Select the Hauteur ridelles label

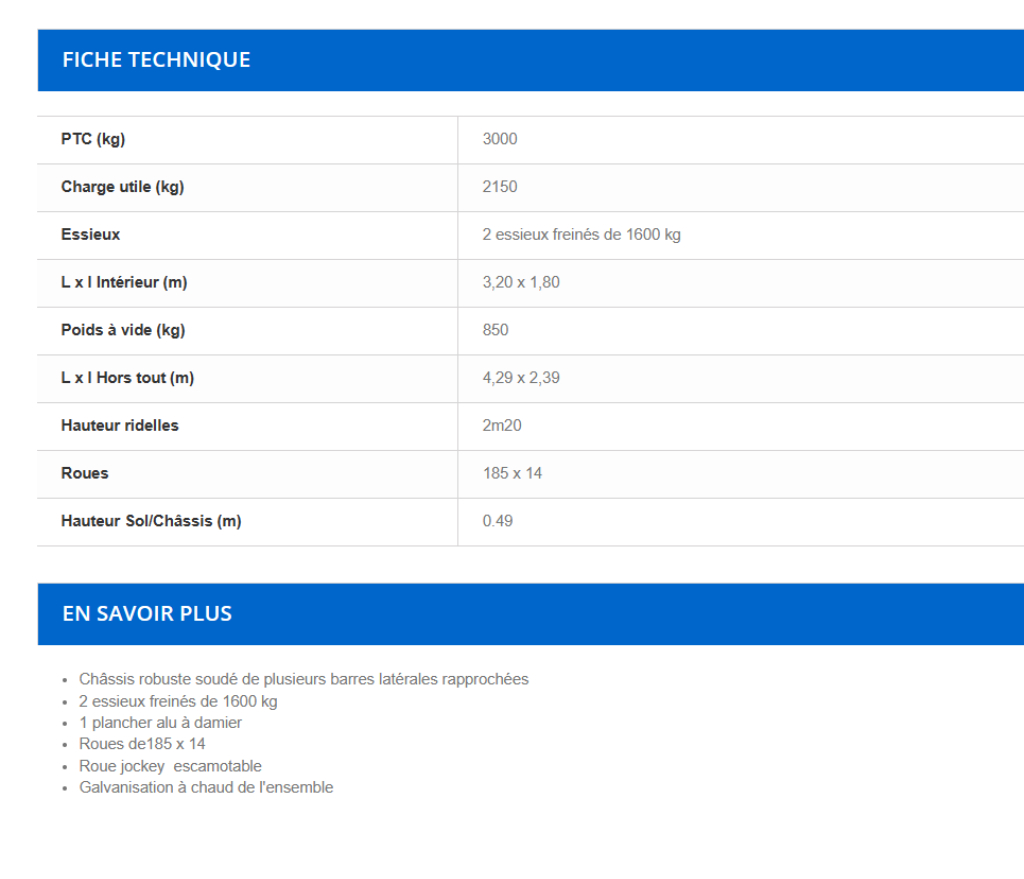[120, 425]
